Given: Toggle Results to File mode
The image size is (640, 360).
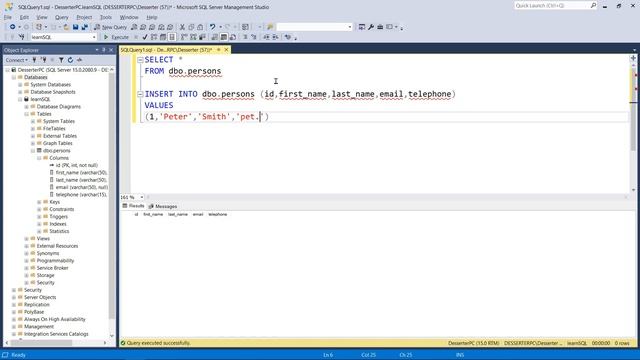Looking at the screenshot, I should (x=233, y=37).
